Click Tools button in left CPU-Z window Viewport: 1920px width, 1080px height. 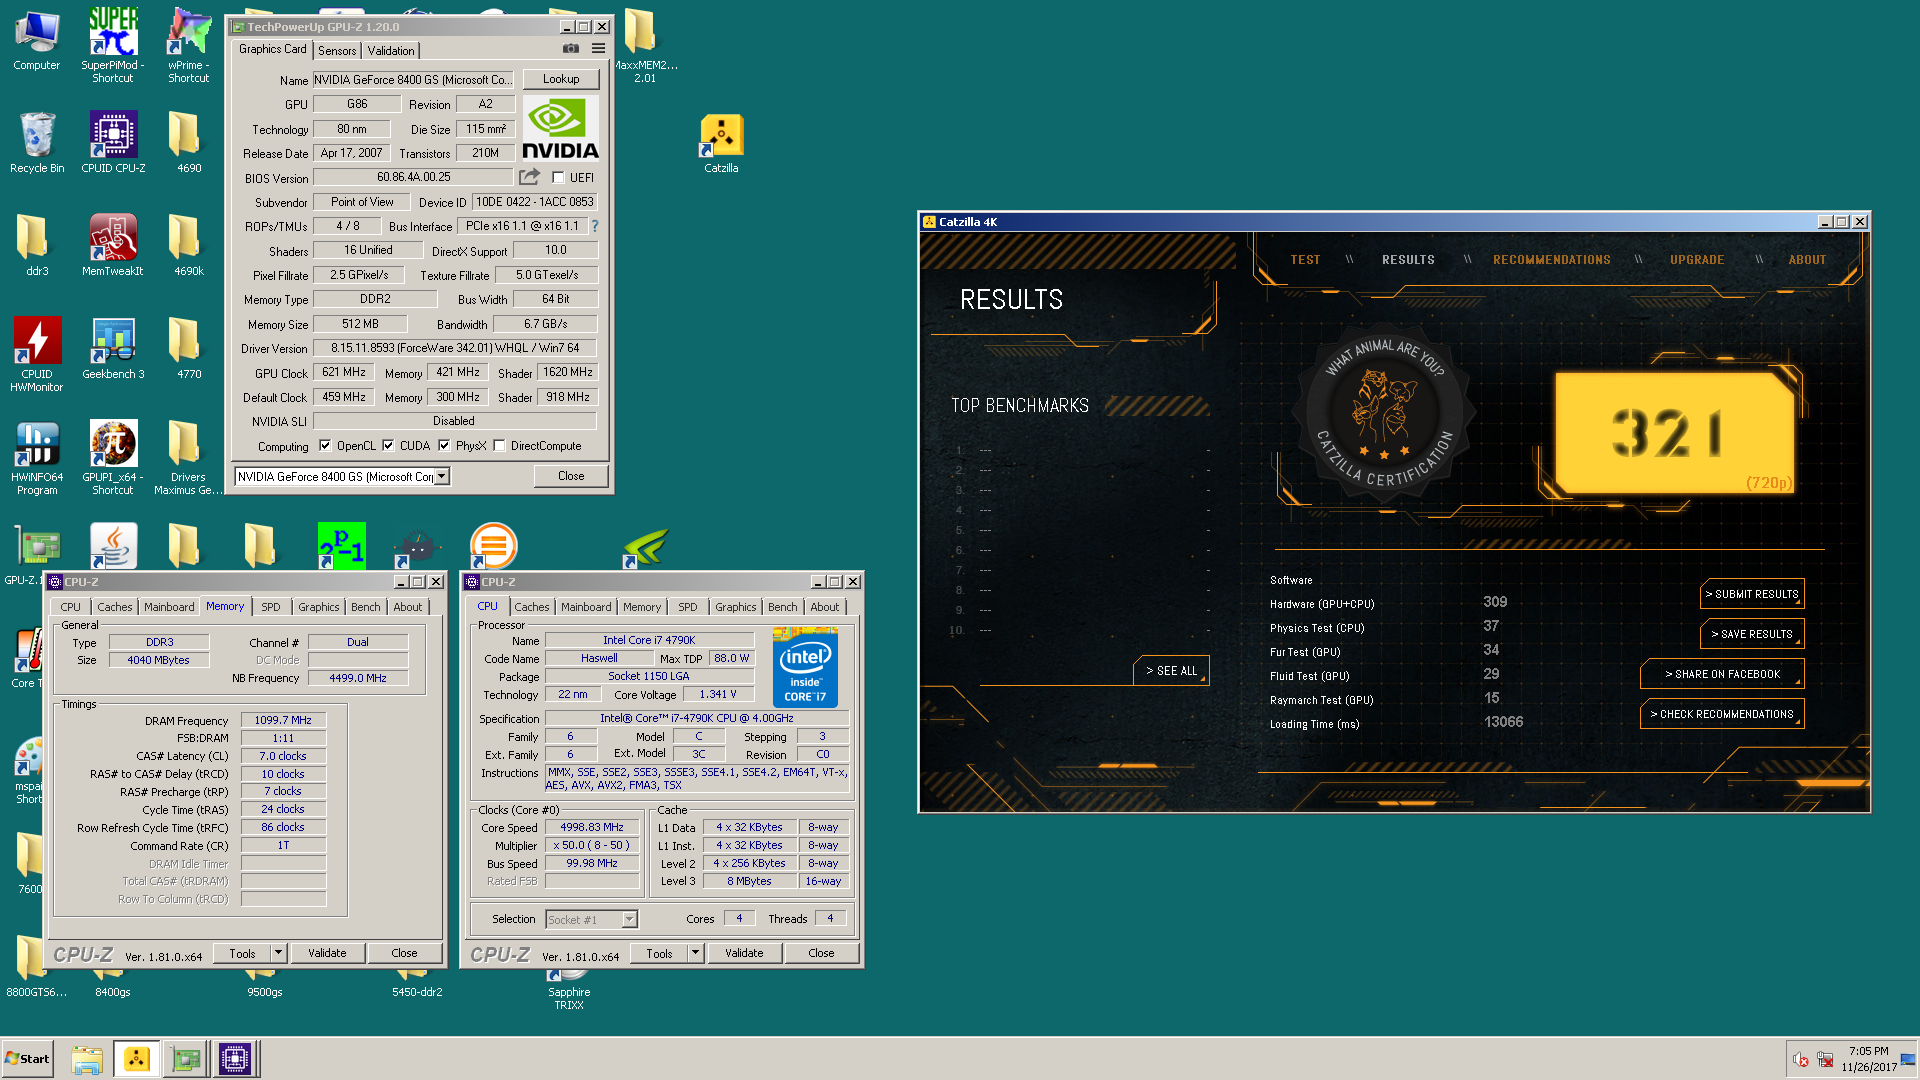[x=242, y=953]
